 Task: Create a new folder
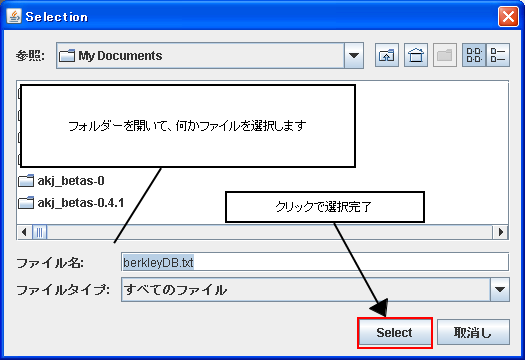[445, 55]
